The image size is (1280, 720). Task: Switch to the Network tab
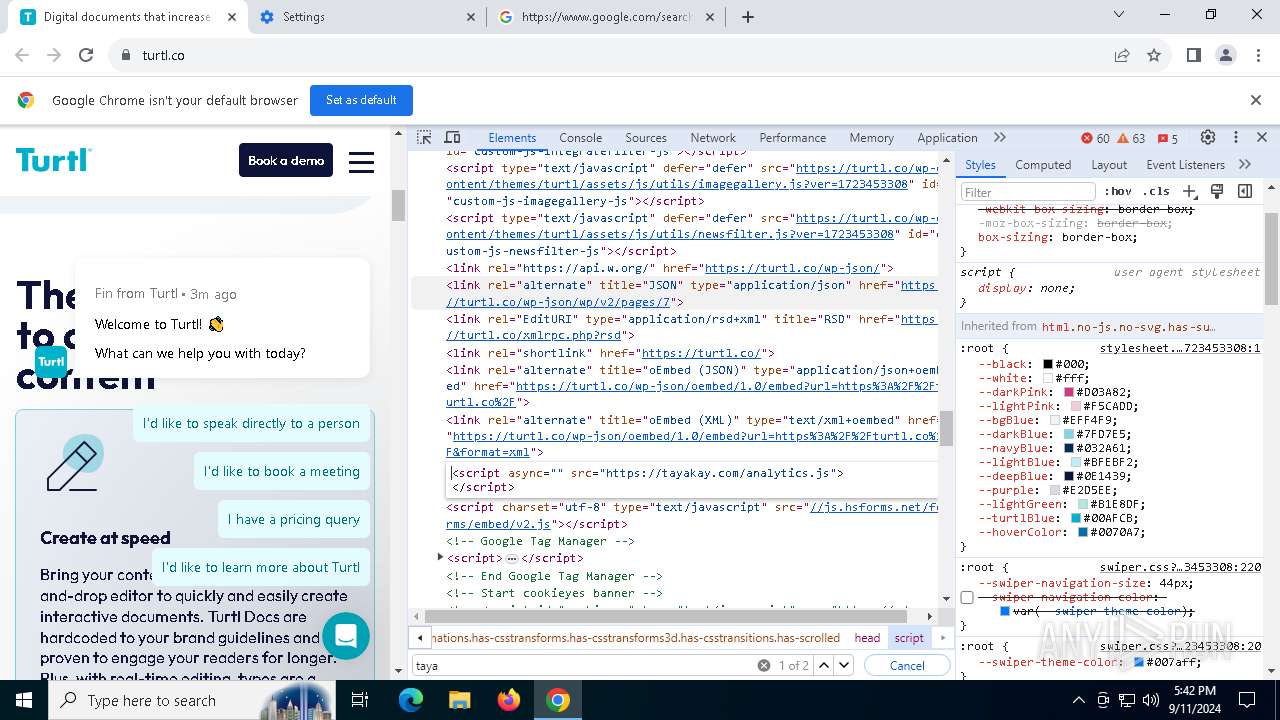pos(713,138)
